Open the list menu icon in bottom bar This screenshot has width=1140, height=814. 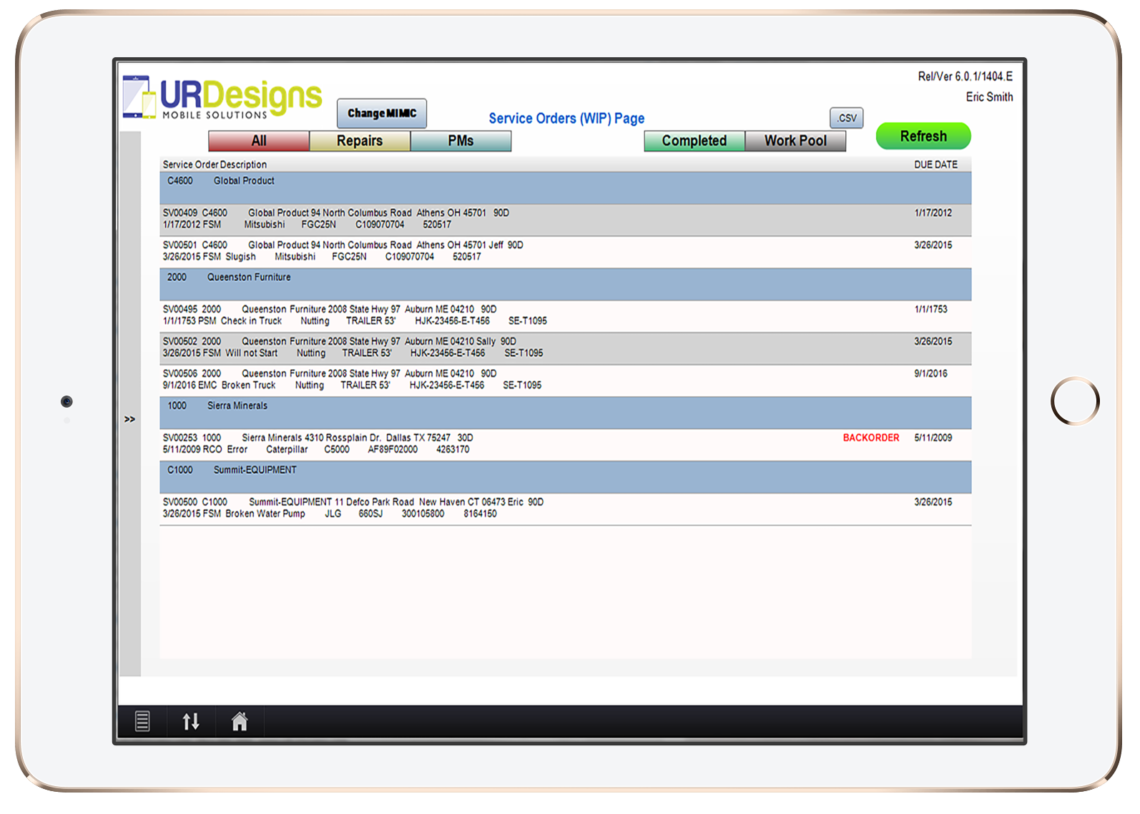tap(143, 721)
